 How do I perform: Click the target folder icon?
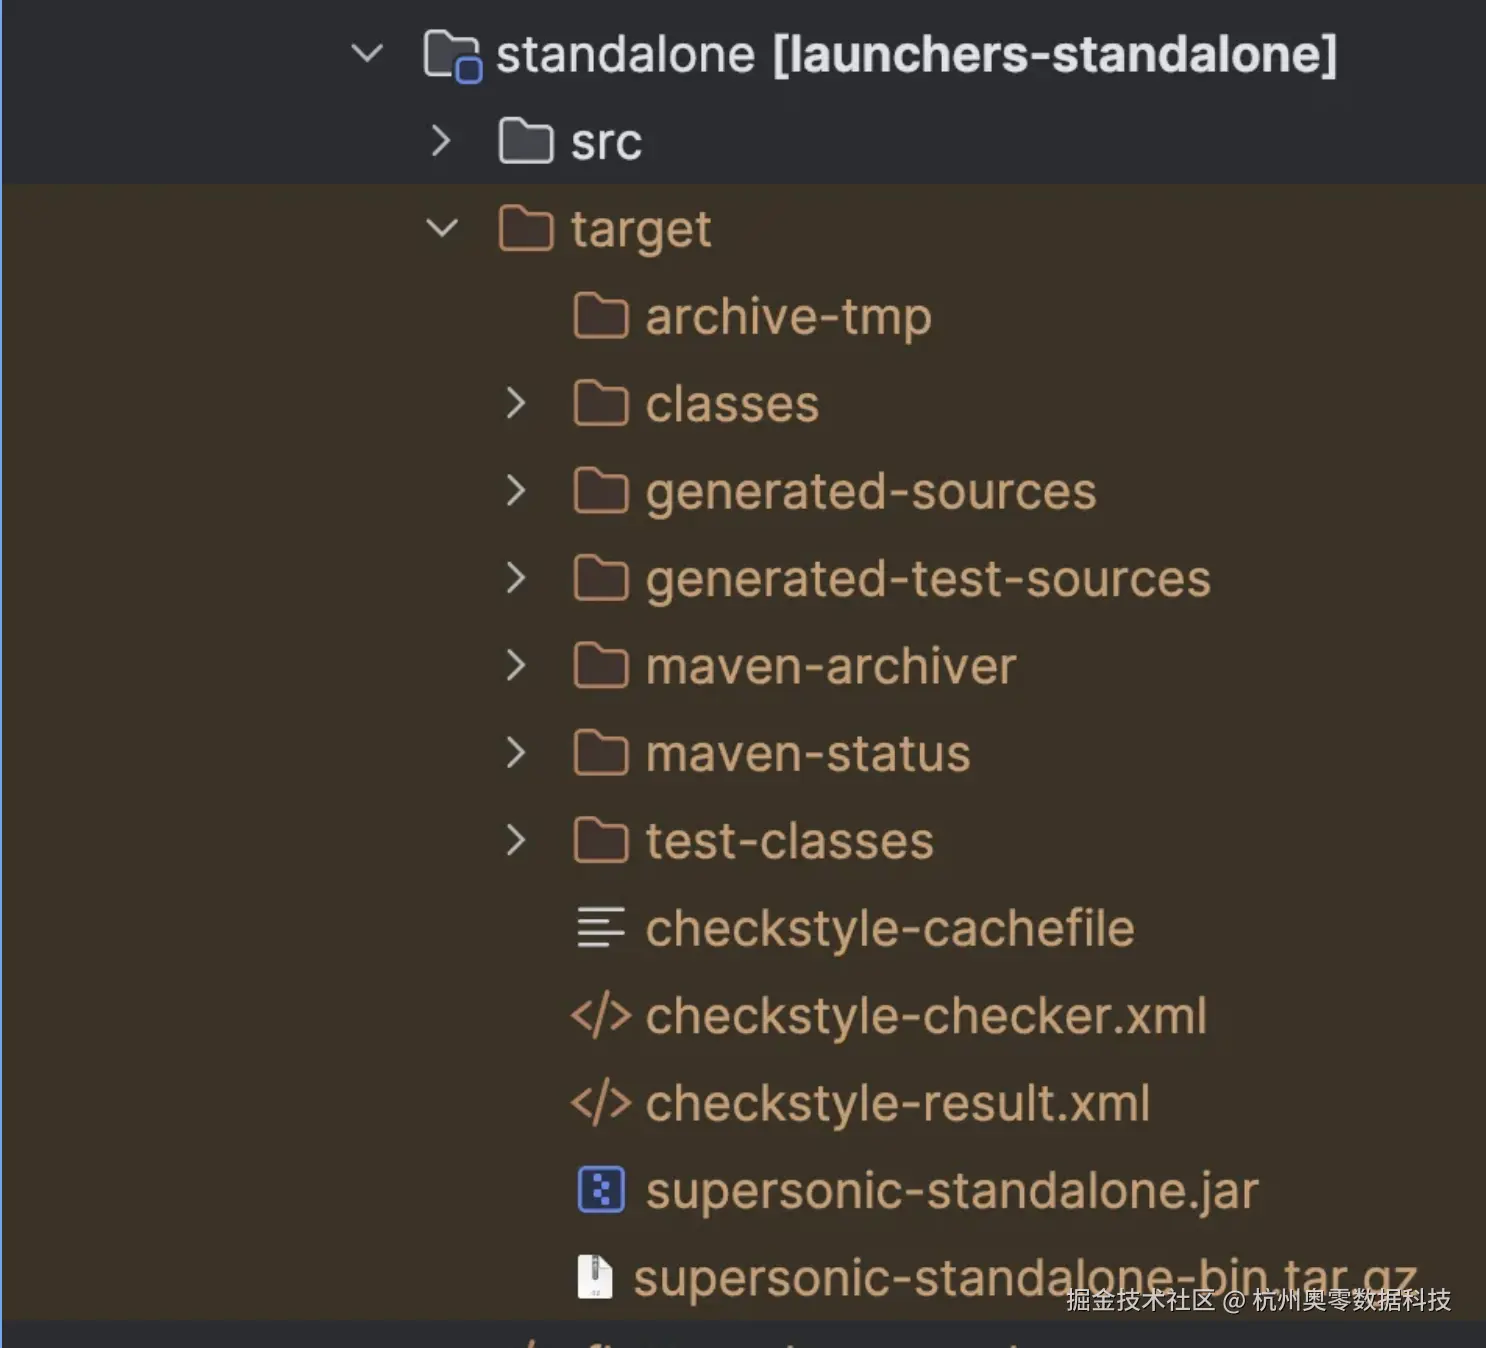[x=525, y=229]
